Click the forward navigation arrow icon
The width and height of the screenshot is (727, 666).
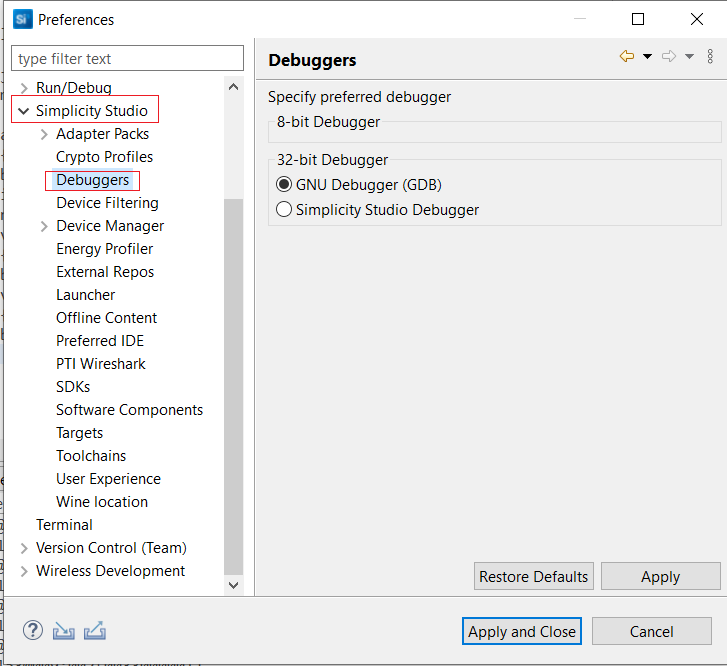(x=669, y=57)
